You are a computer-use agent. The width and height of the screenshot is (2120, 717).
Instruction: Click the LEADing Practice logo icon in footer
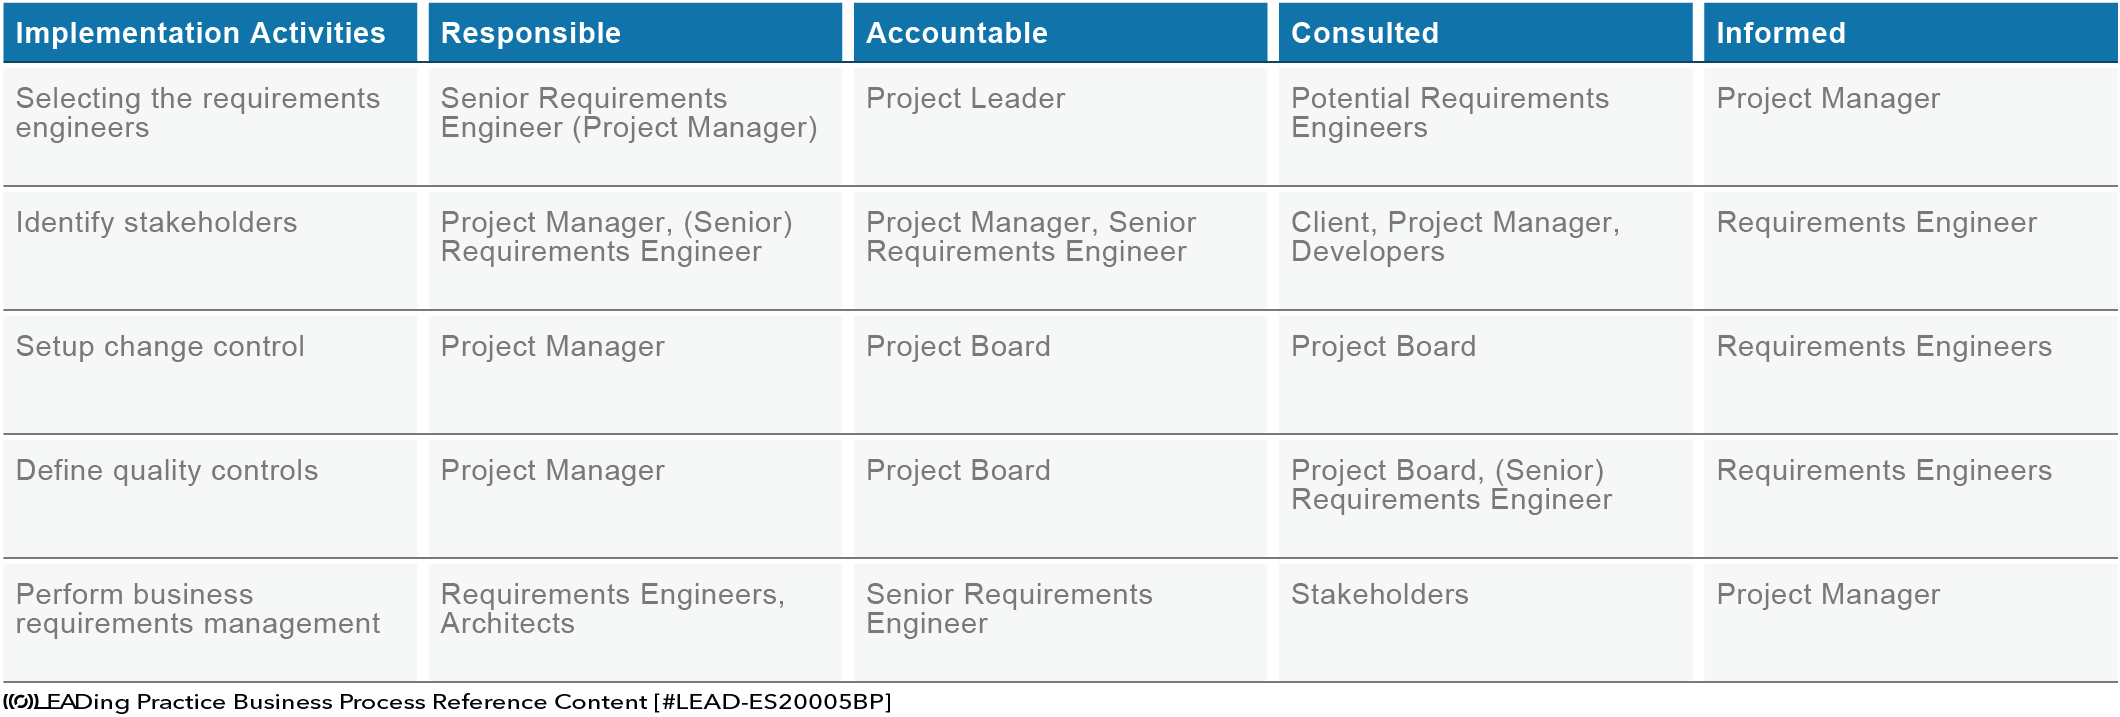tap(19, 702)
